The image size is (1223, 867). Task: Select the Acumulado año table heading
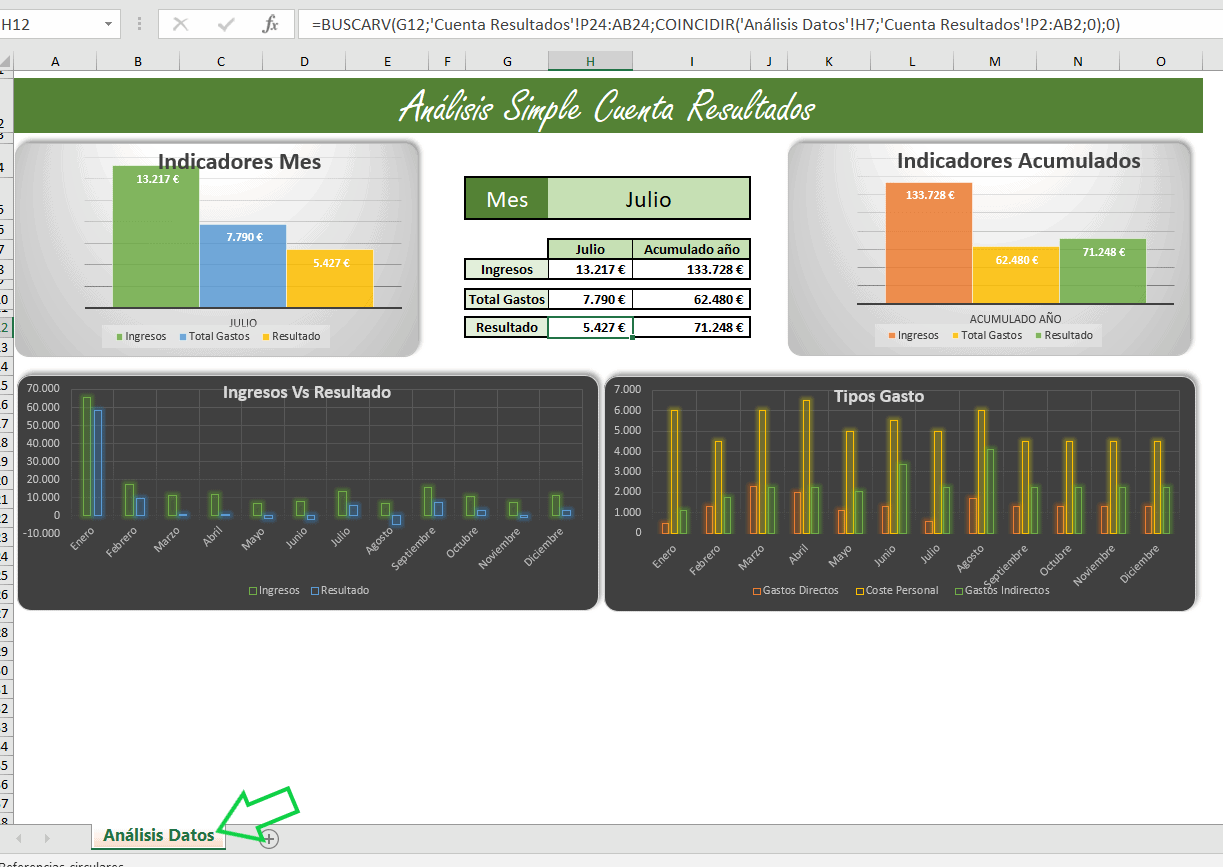[x=691, y=249]
